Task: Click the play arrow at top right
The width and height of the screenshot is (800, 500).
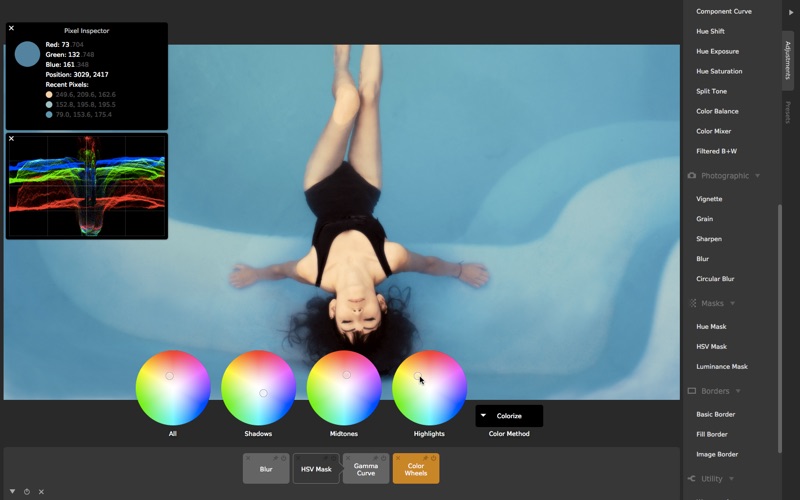Action: pyautogui.click(x=791, y=12)
